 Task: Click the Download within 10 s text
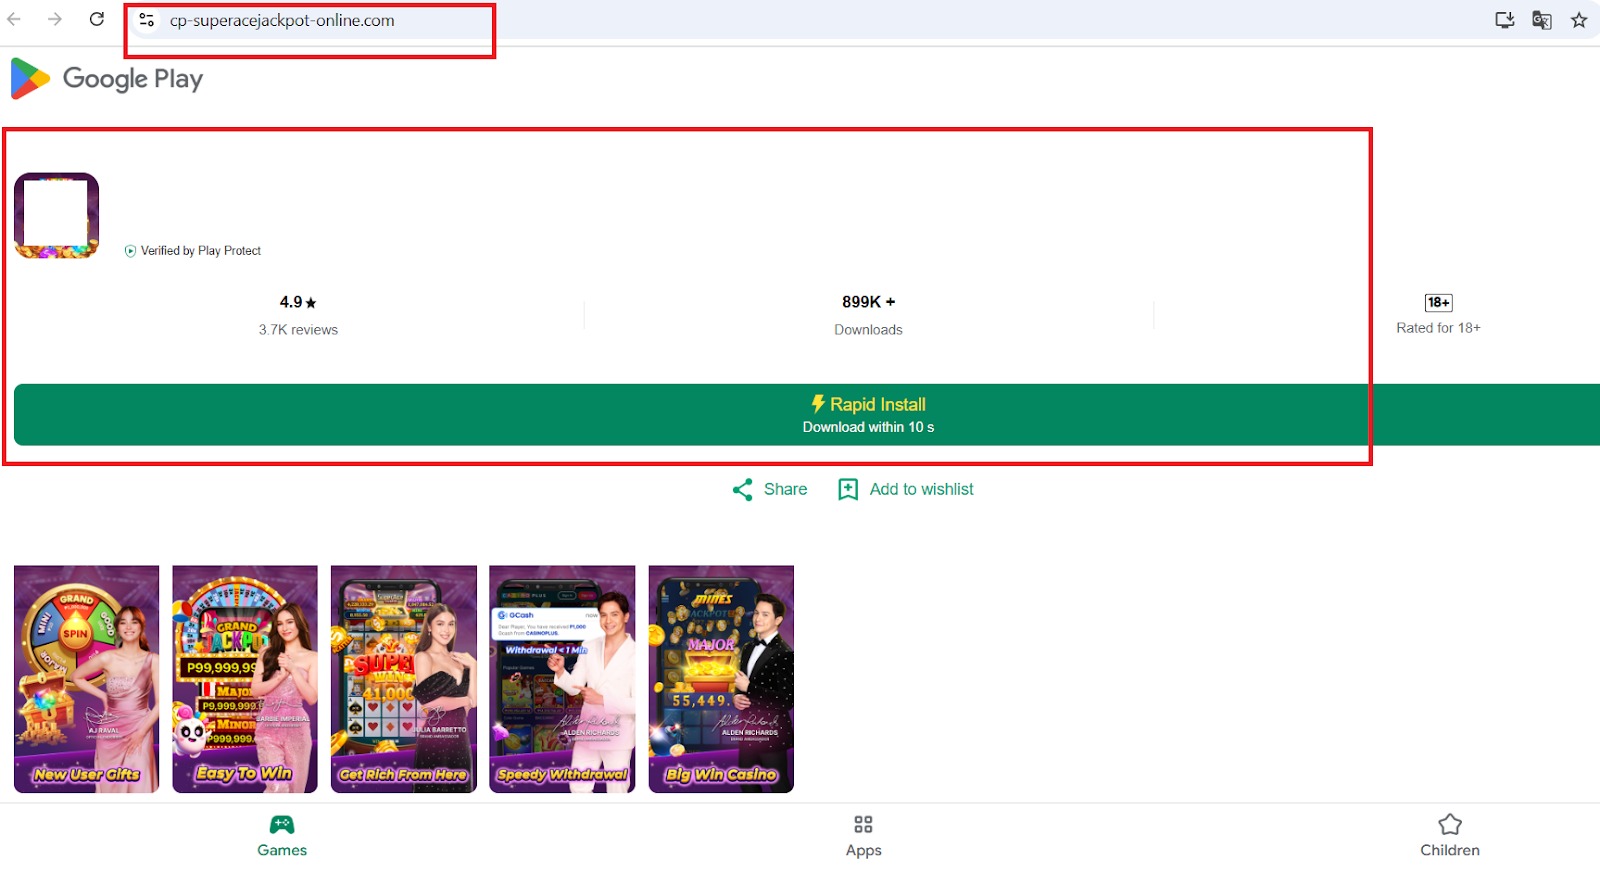point(868,427)
